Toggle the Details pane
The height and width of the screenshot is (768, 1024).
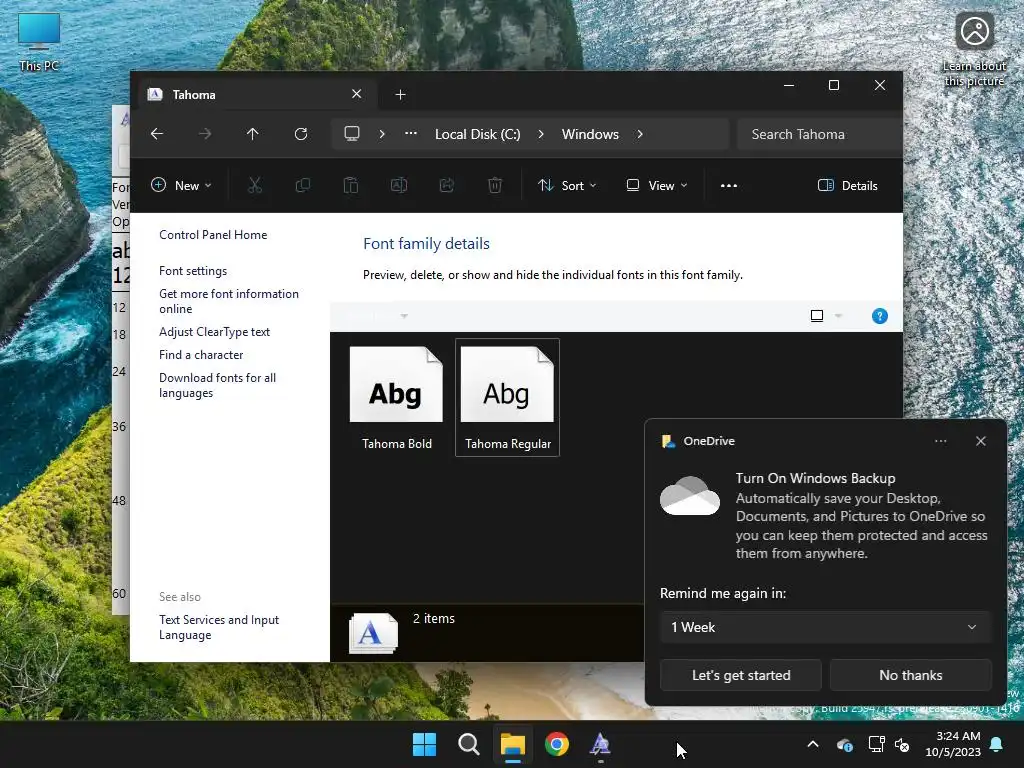tap(848, 185)
